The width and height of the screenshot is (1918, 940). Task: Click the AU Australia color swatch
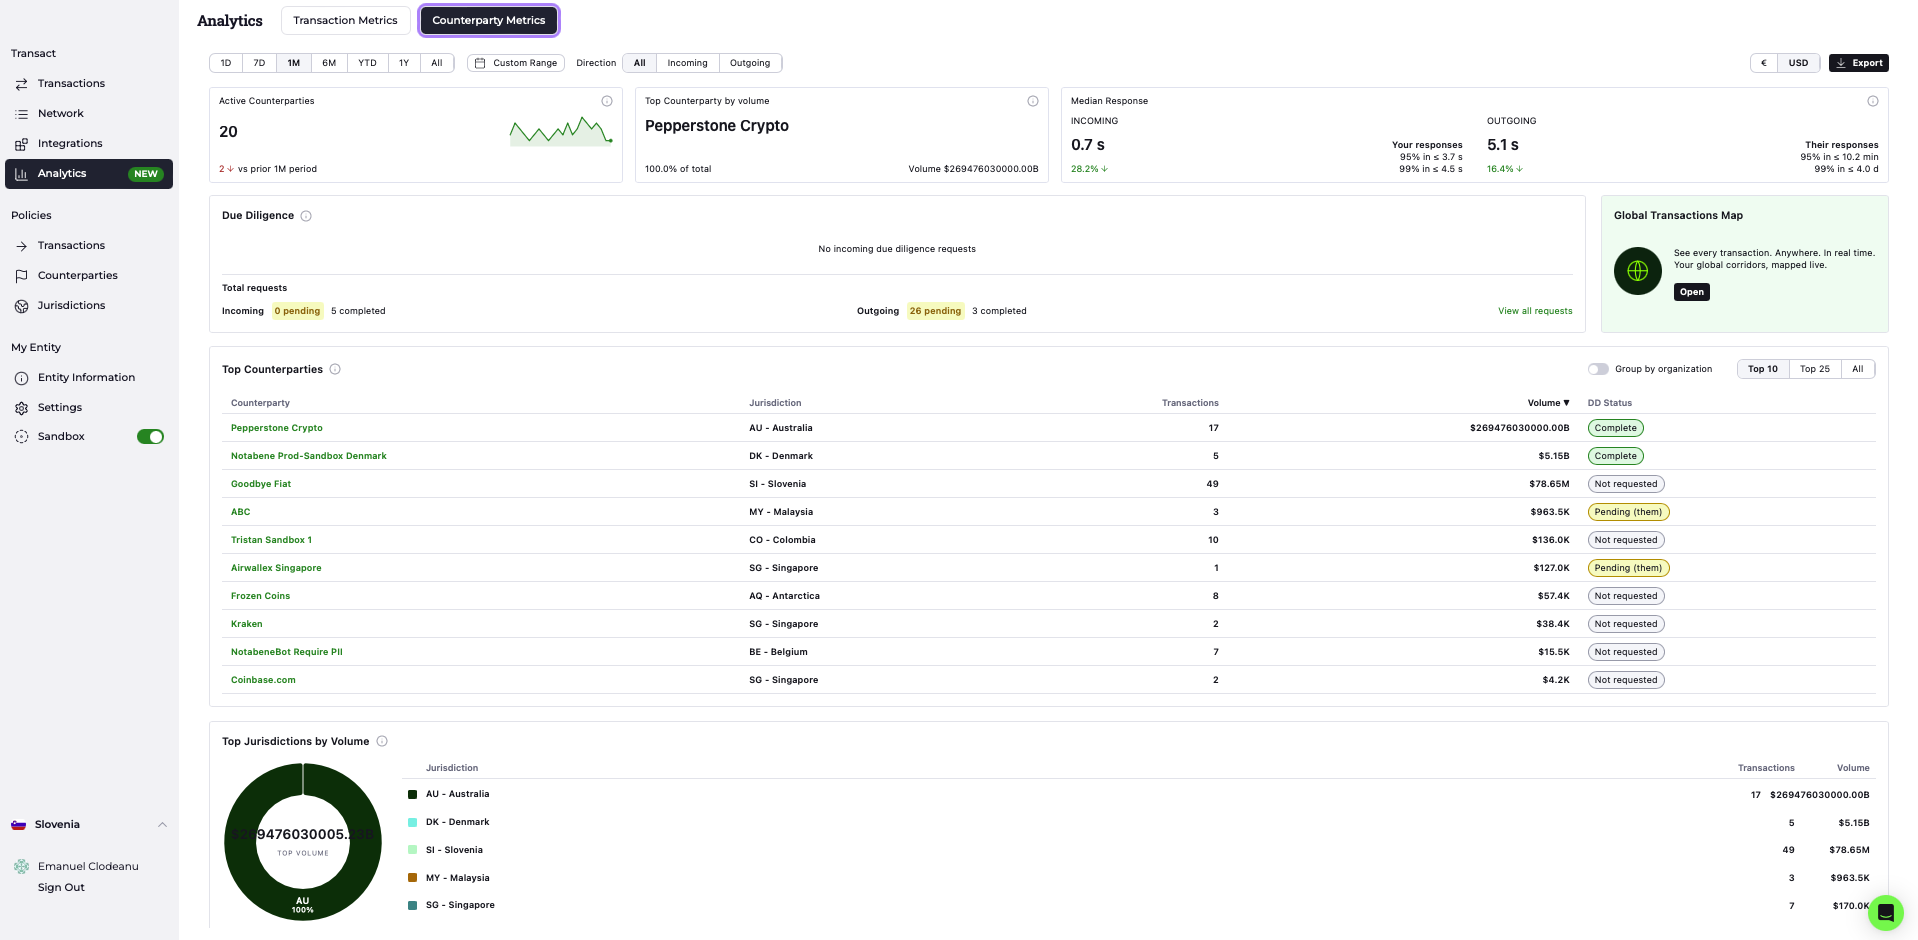pyautogui.click(x=412, y=794)
